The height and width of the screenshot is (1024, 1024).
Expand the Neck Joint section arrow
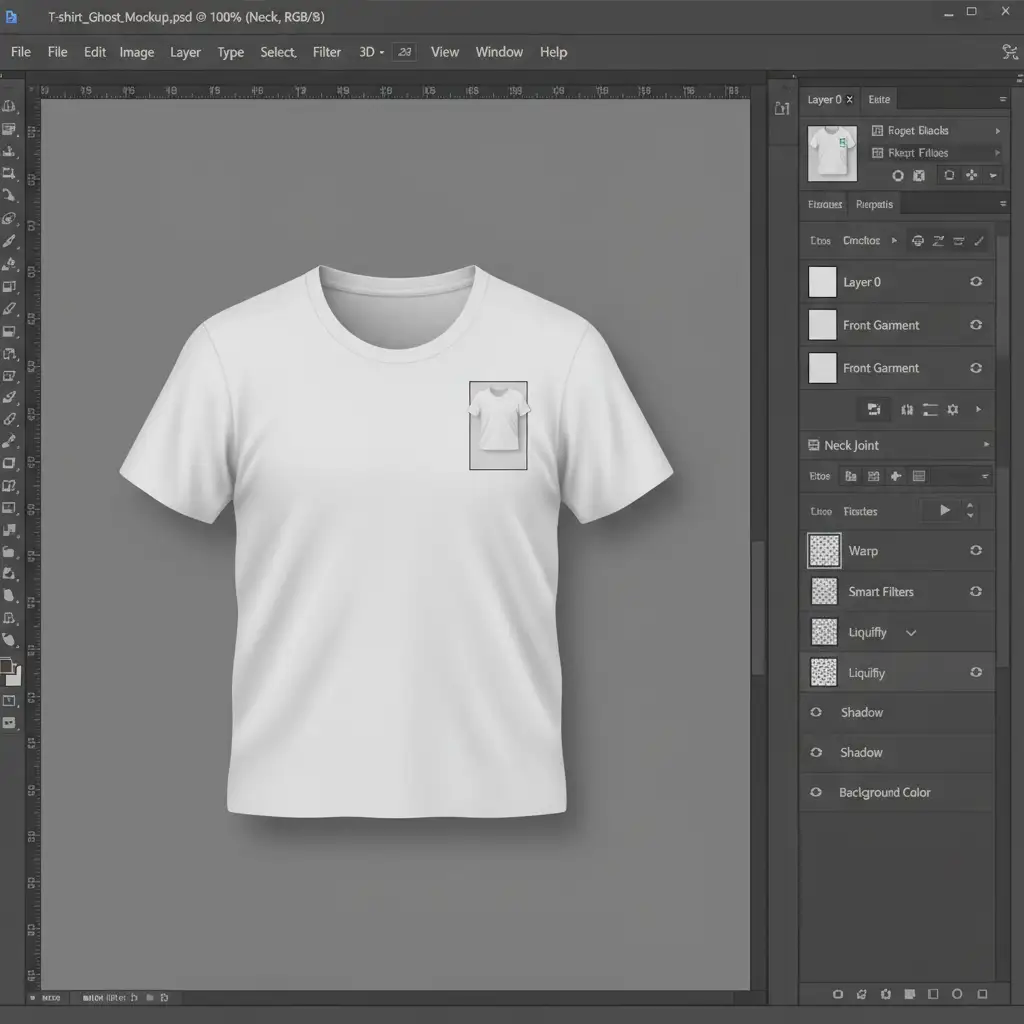coord(986,445)
